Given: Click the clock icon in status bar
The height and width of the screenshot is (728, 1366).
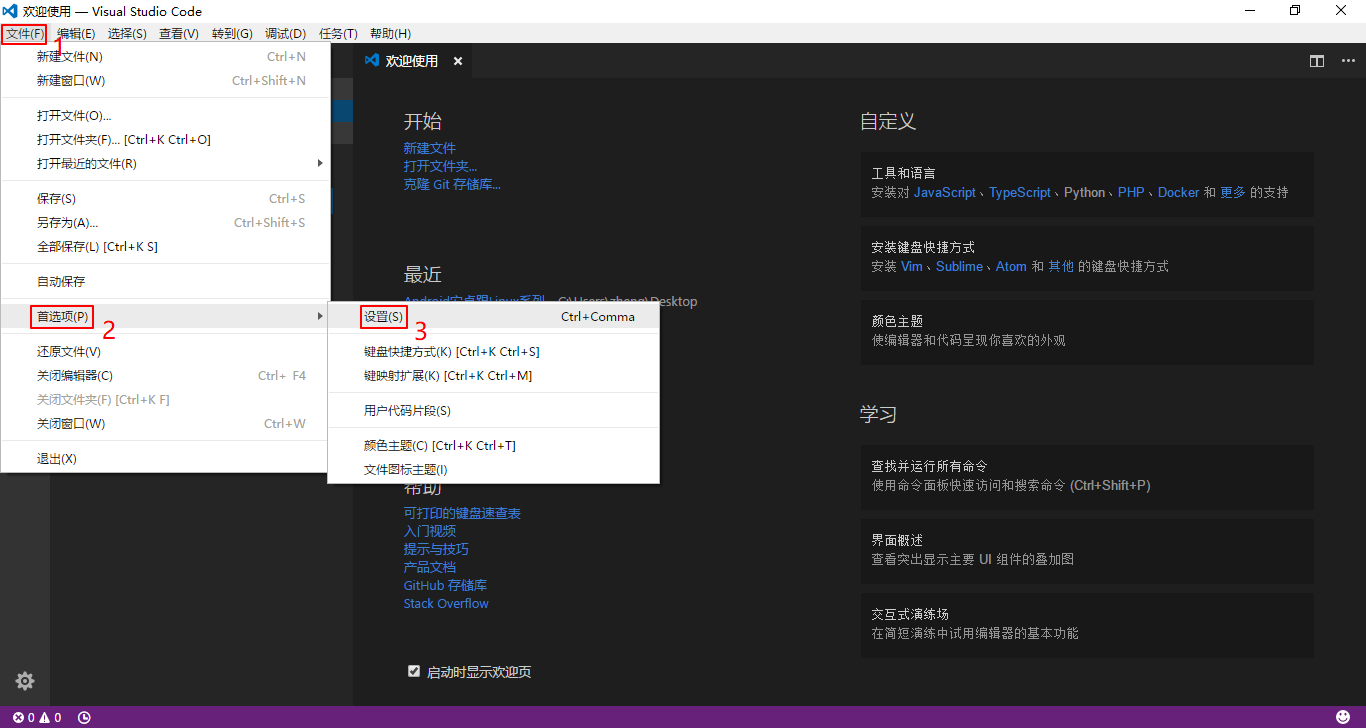Looking at the screenshot, I should [84, 717].
